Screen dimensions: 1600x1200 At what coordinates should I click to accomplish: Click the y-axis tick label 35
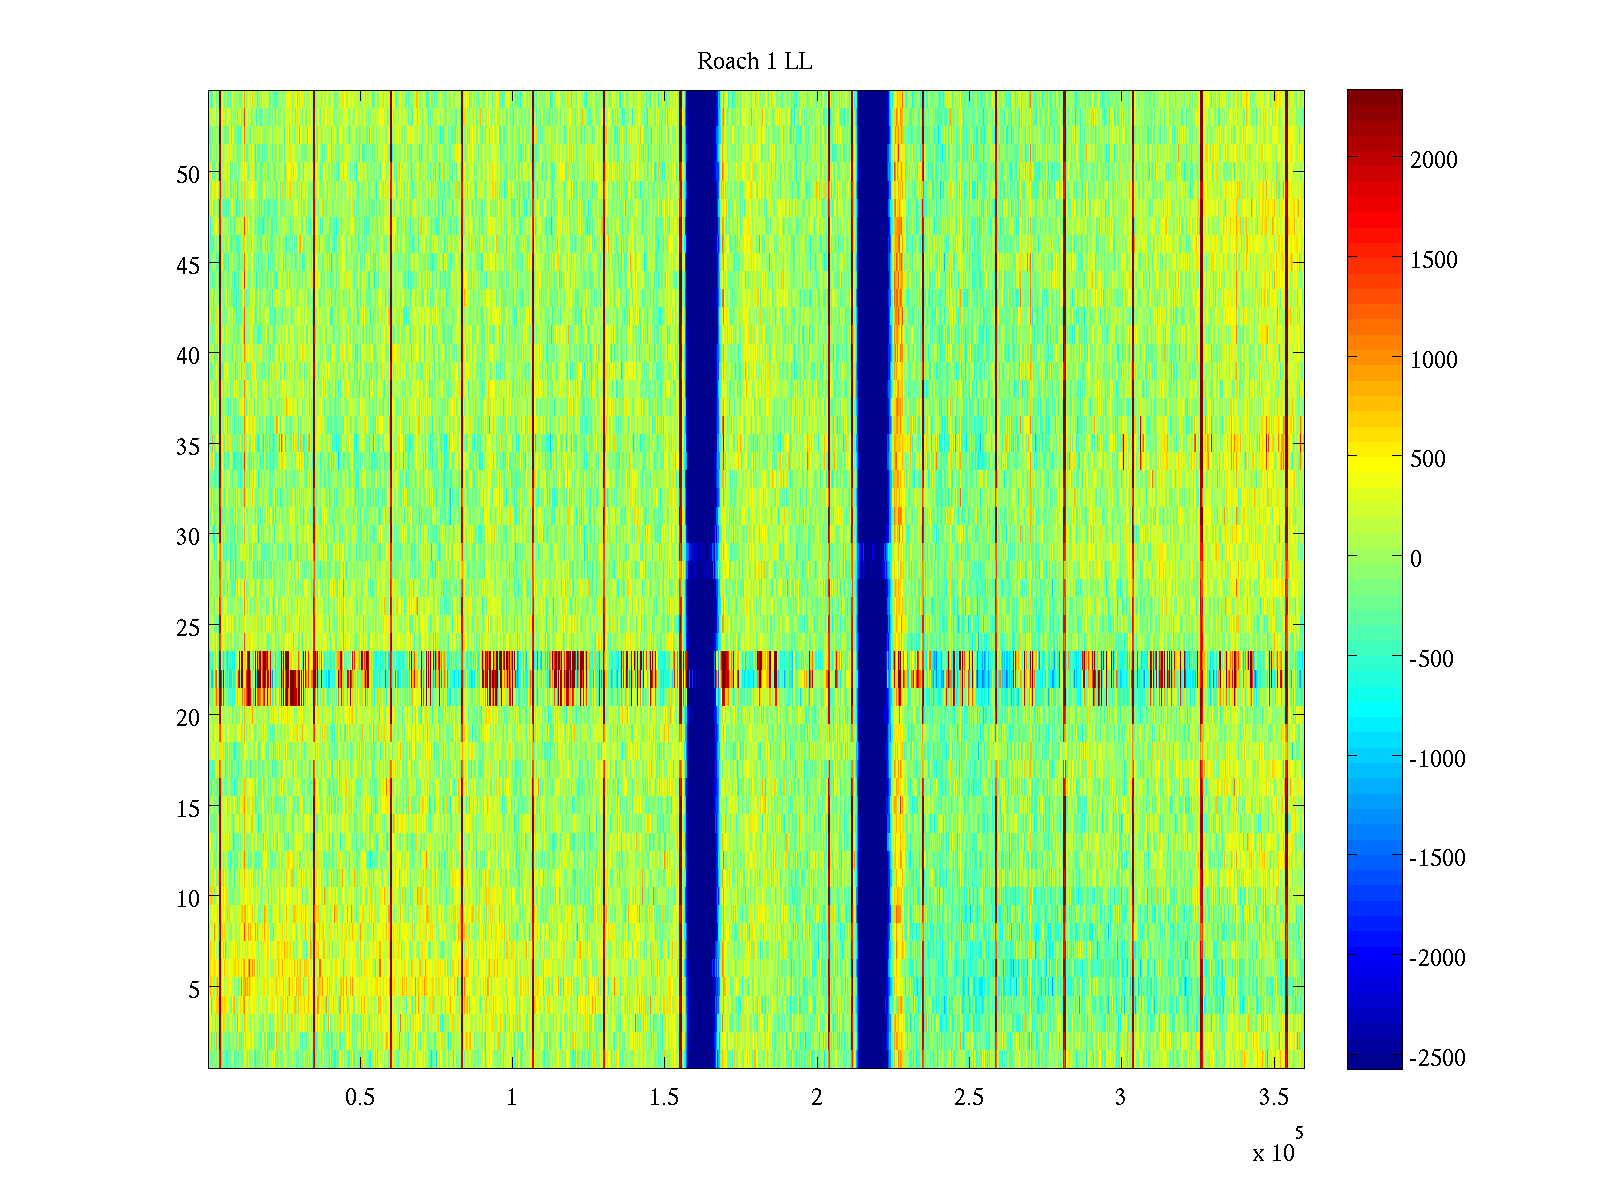[188, 446]
